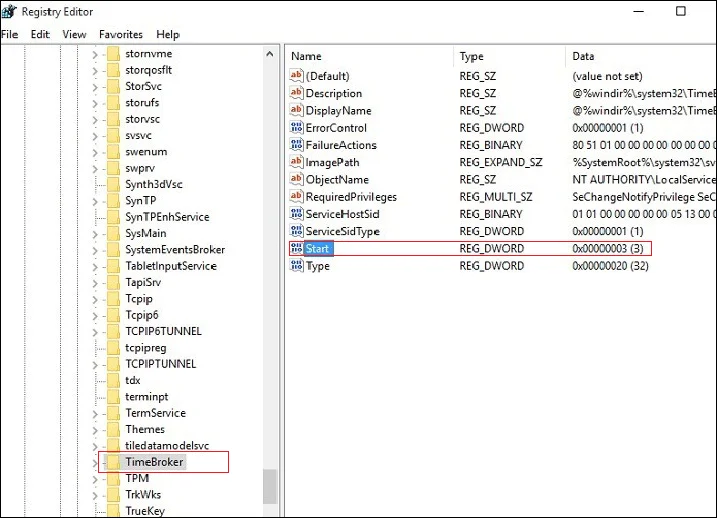The height and width of the screenshot is (518, 717).
Task: Click the tree pane scrollbar thumb
Action: [270, 486]
